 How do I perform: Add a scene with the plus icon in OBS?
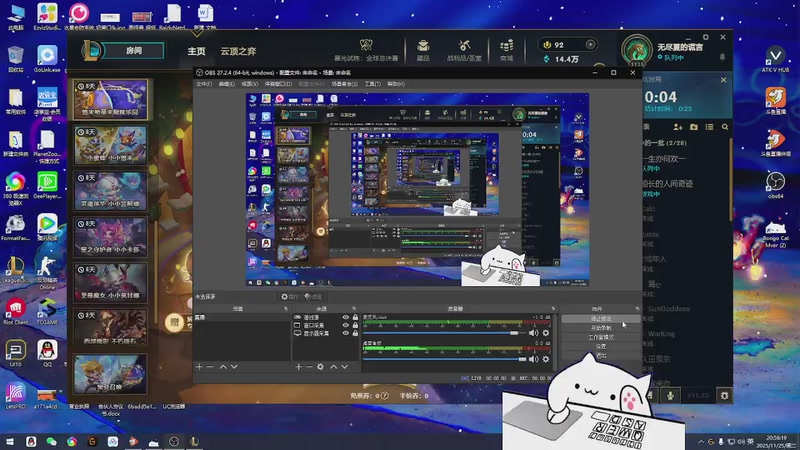tap(199, 367)
